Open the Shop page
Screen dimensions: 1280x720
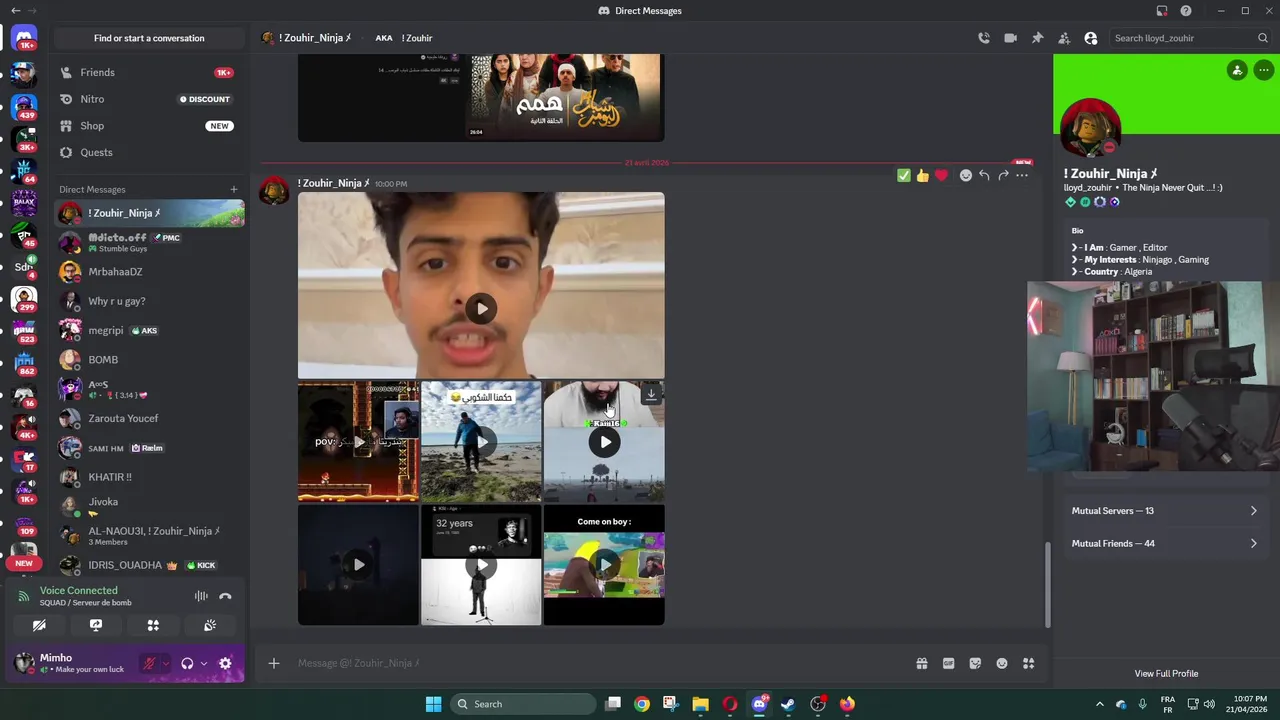149,126
